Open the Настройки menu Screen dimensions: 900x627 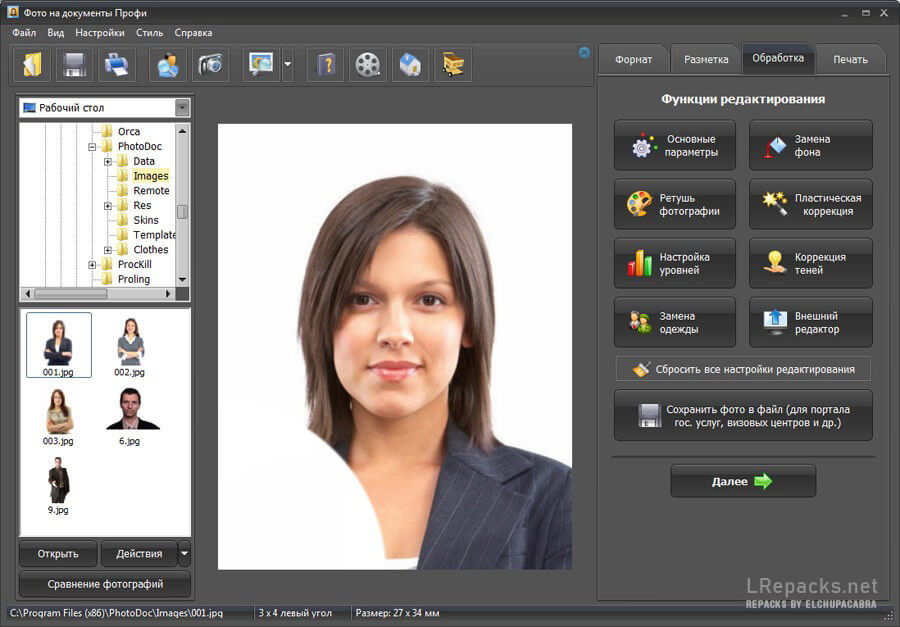point(100,33)
